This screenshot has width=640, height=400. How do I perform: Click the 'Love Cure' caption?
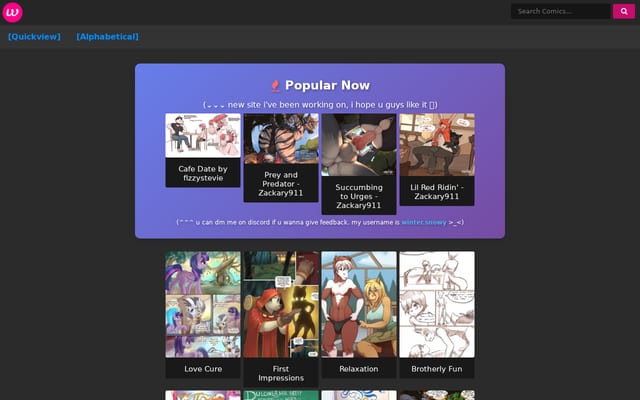click(203, 369)
